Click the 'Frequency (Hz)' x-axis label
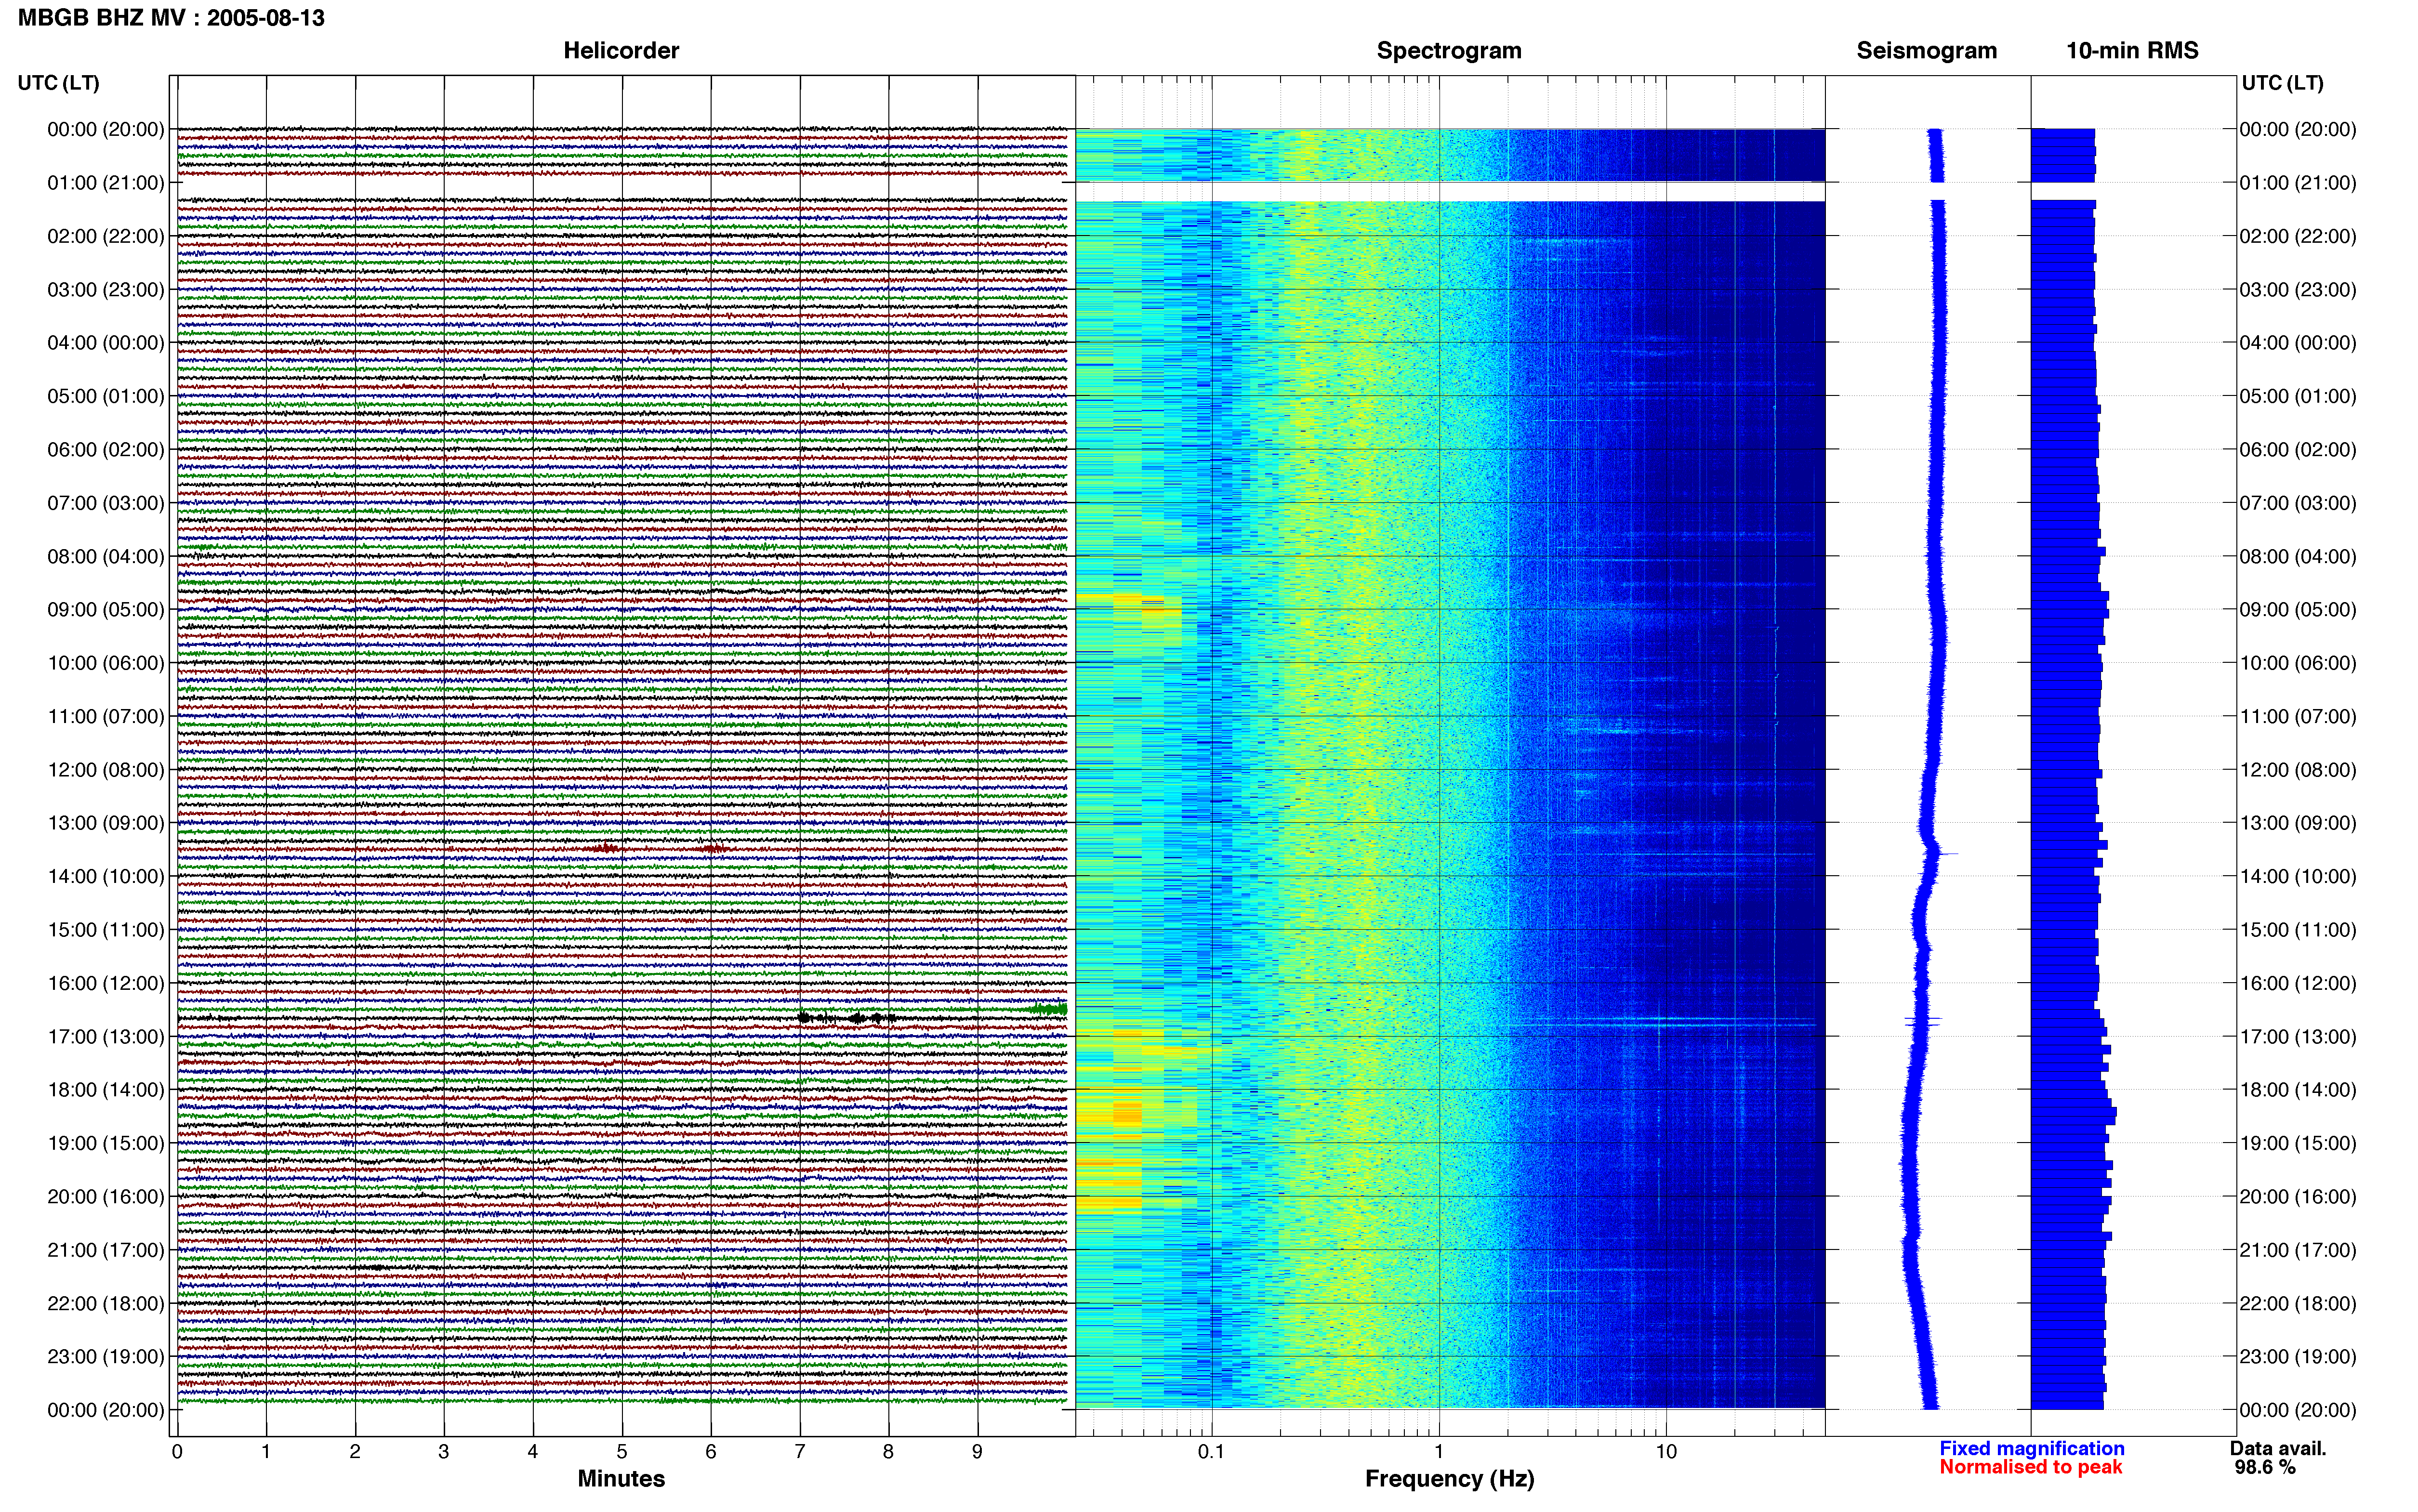 pyautogui.click(x=1449, y=1479)
